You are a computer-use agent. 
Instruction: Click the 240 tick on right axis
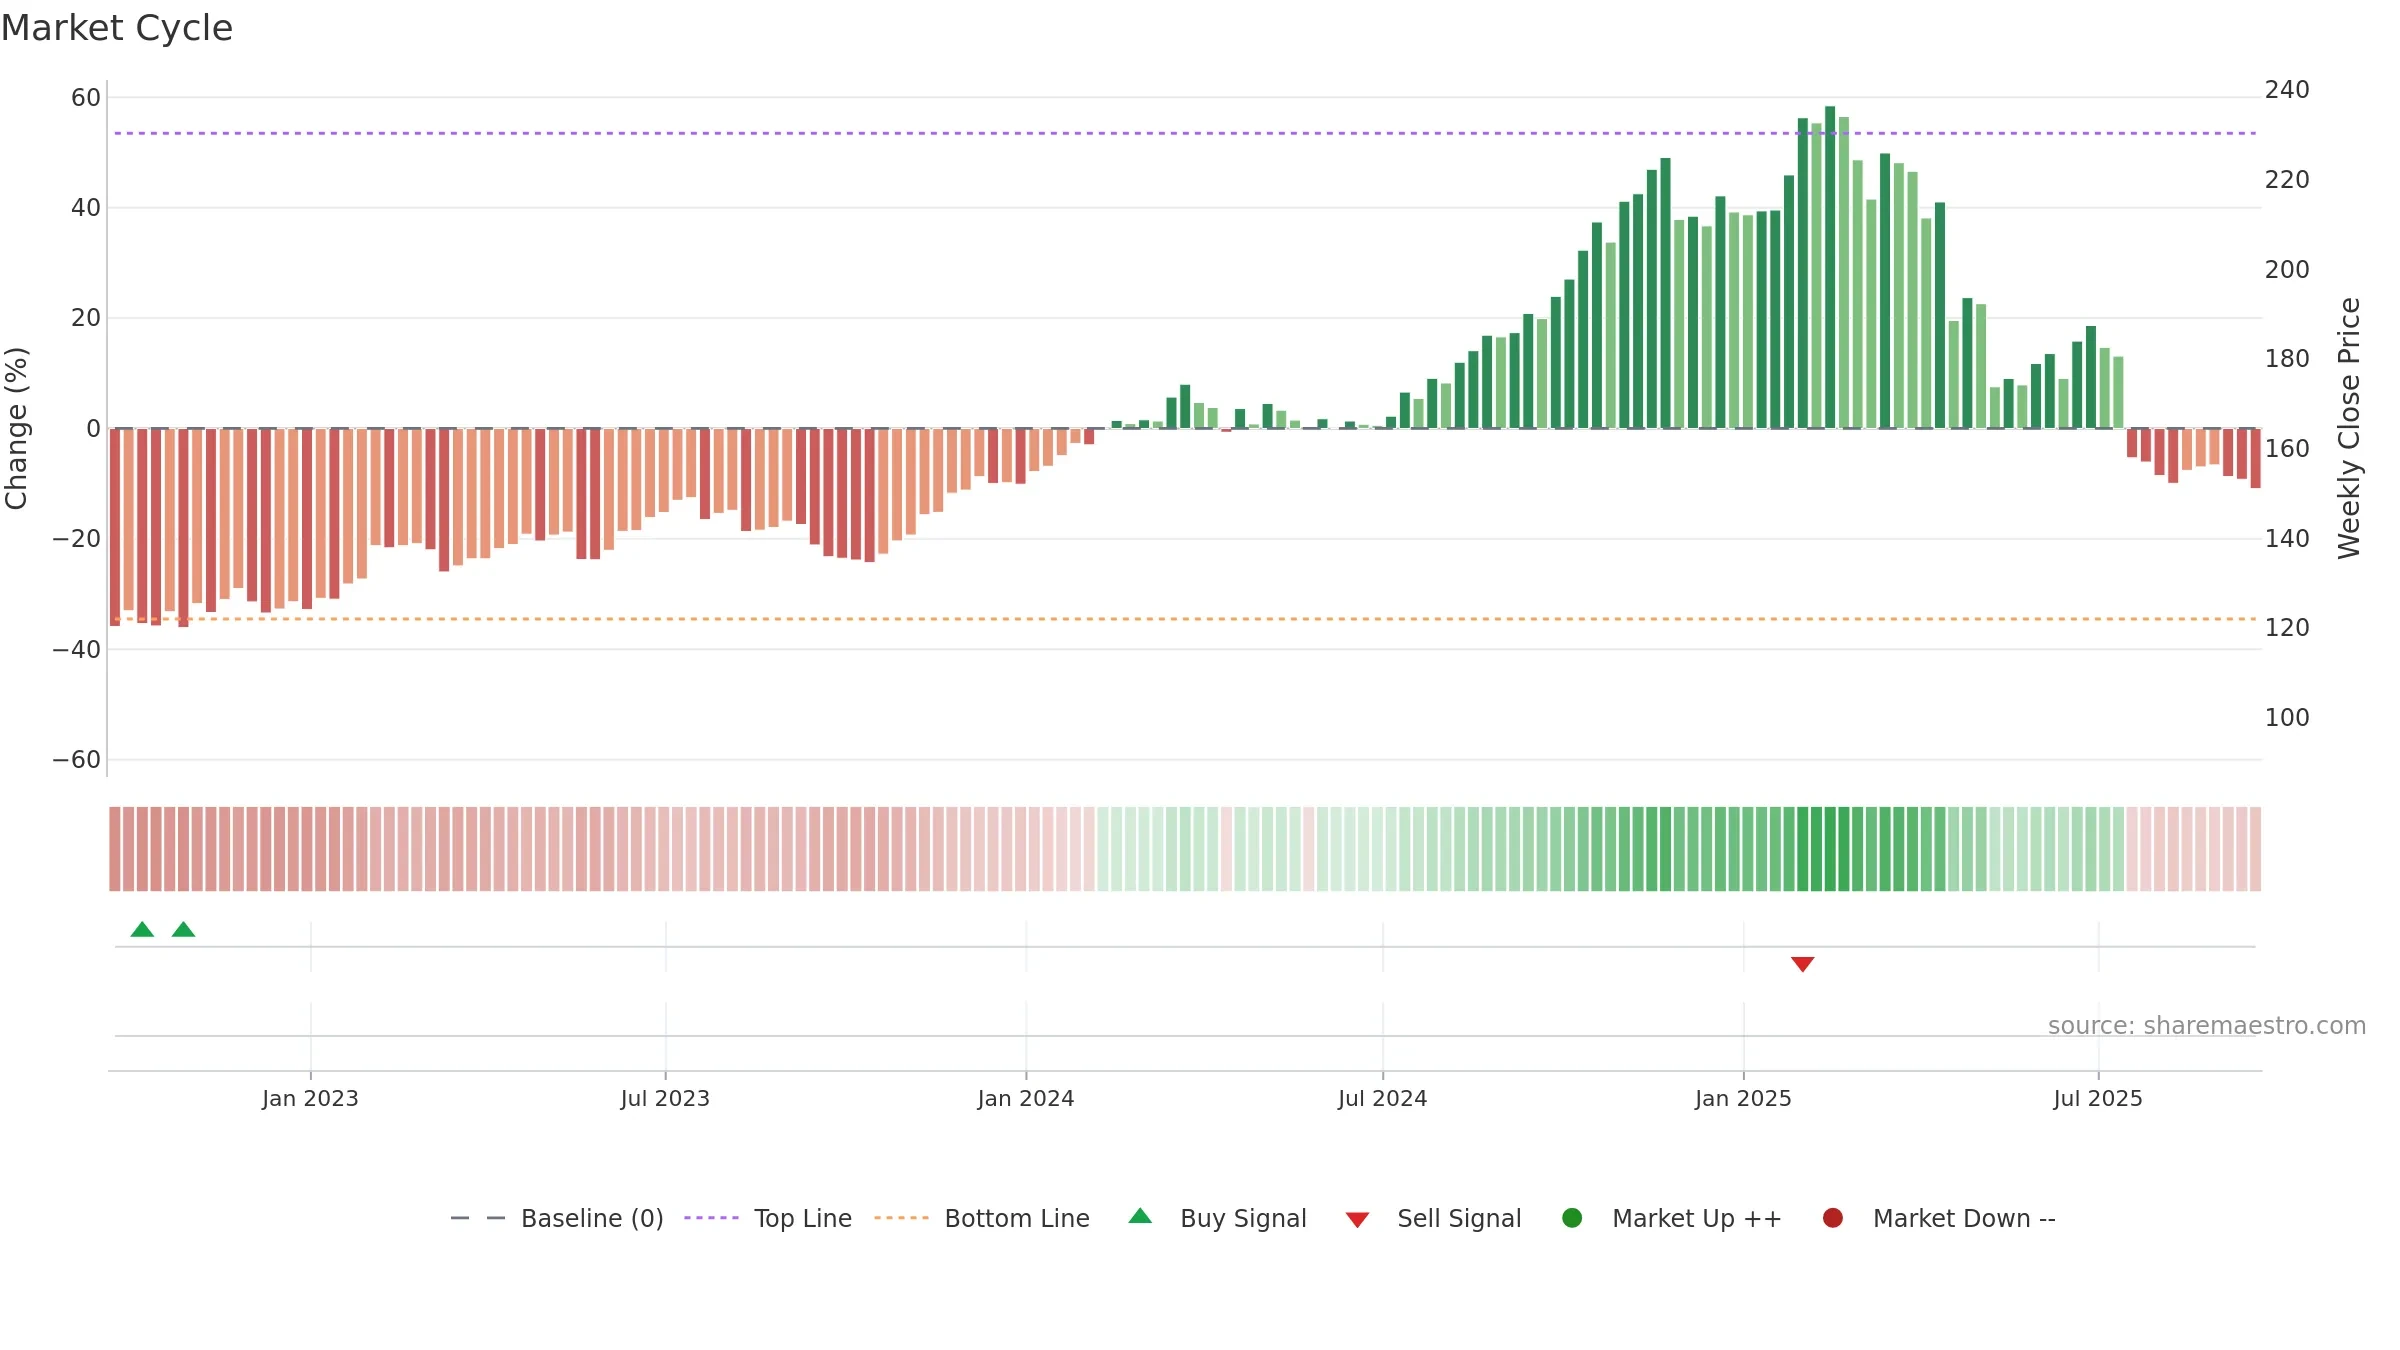coord(2287,90)
